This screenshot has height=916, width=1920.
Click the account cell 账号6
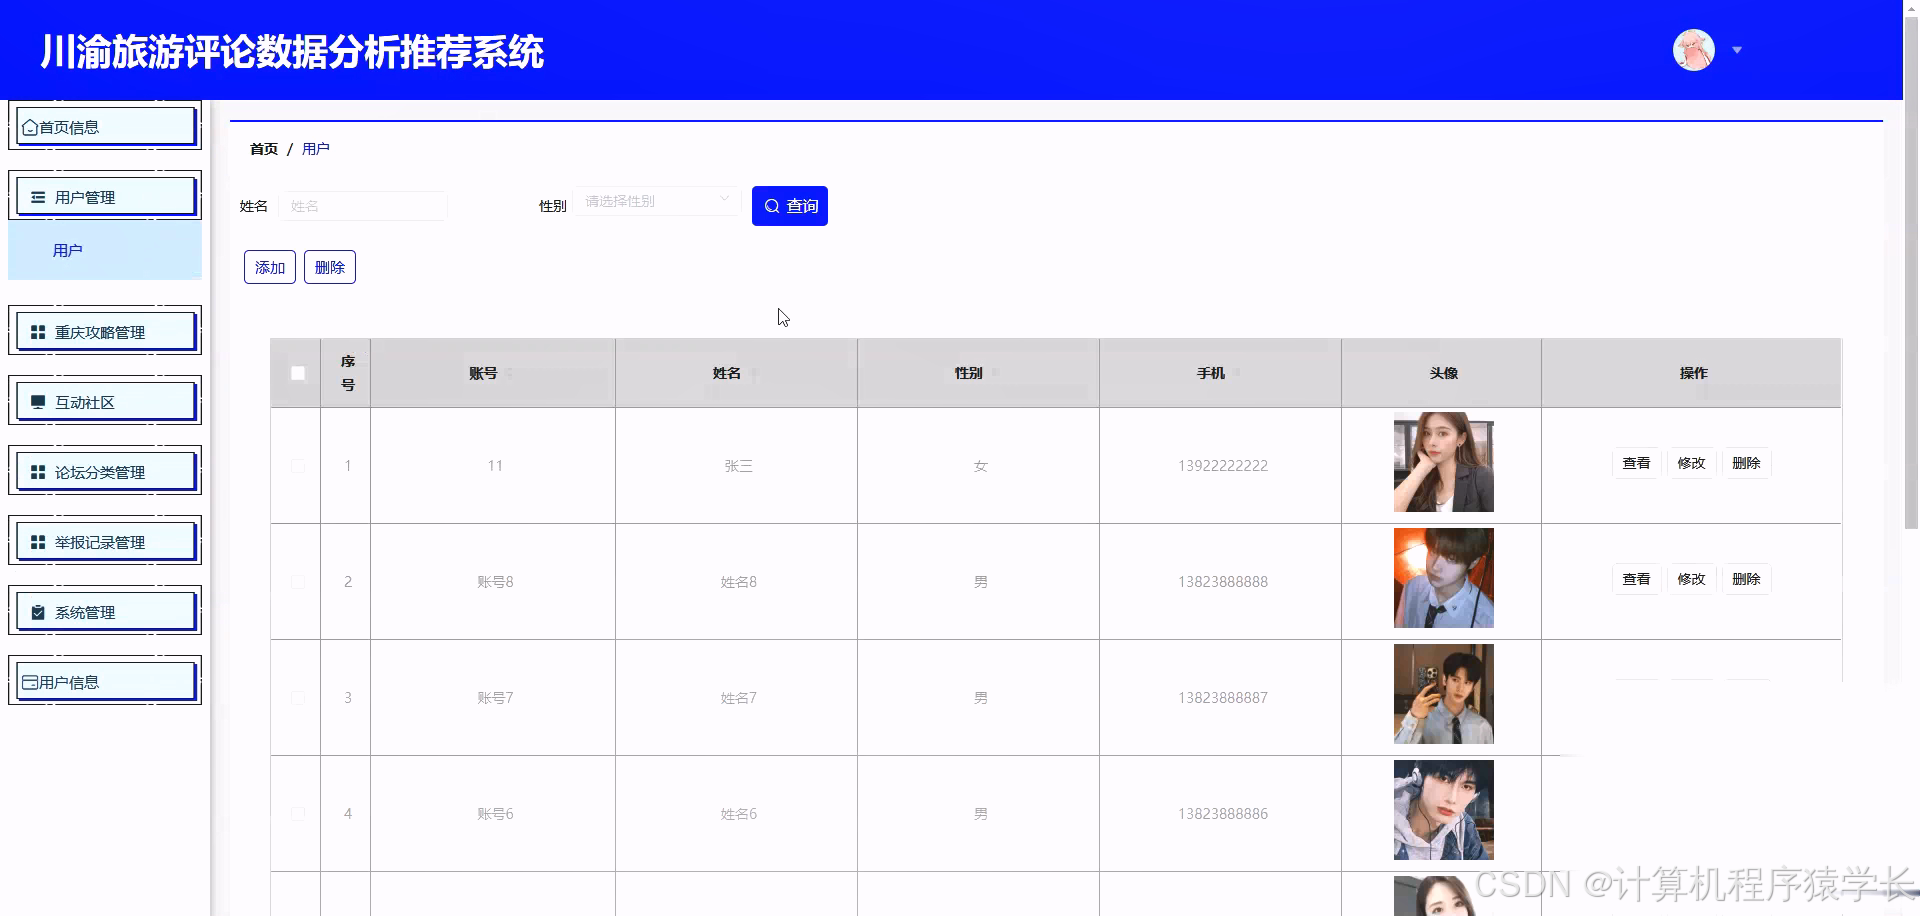coord(495,814)
